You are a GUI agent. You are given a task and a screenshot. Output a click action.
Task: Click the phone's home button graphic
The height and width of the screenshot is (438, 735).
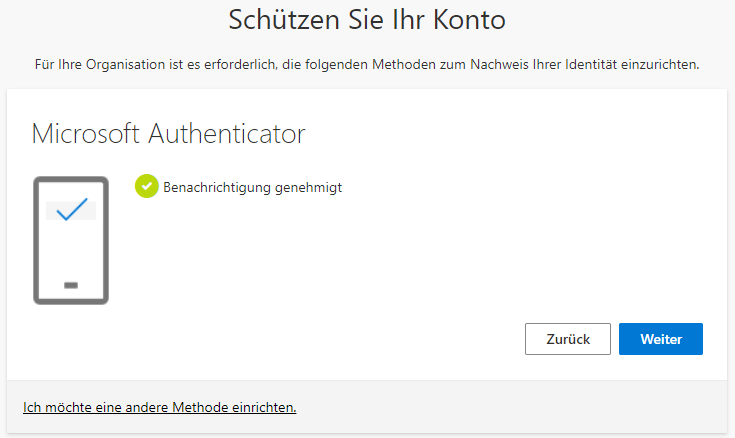[71, 285]
